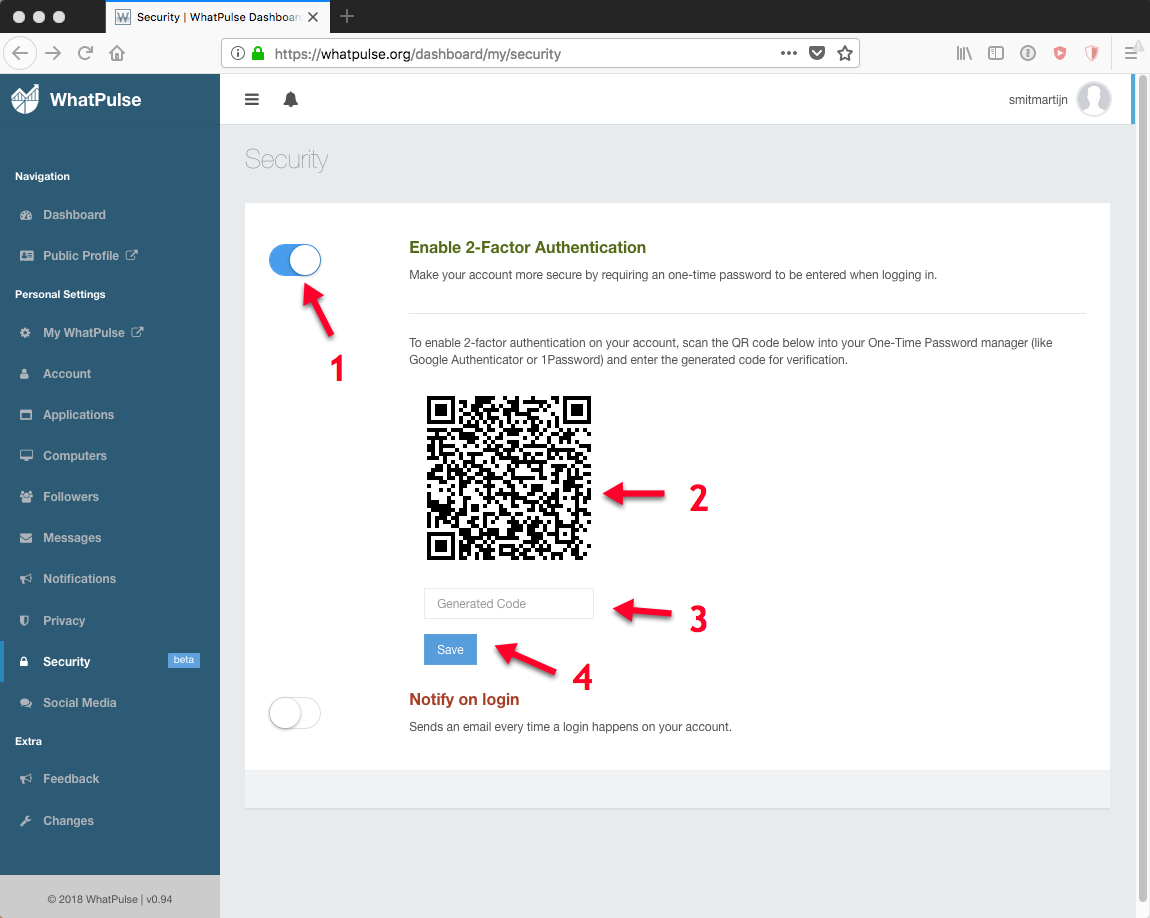Go forward with browser forward arrow

coord(53,53)
